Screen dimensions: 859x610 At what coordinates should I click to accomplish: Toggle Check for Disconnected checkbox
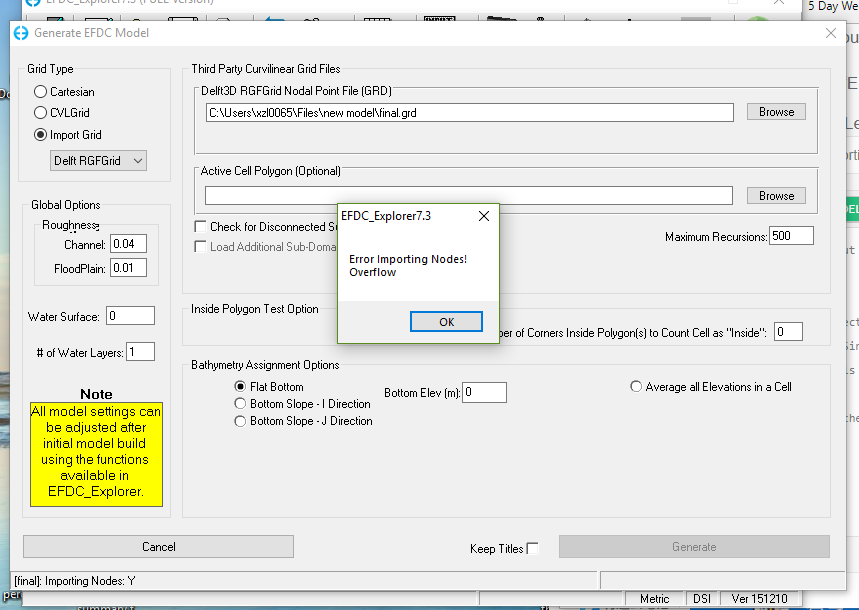(201, 226)
